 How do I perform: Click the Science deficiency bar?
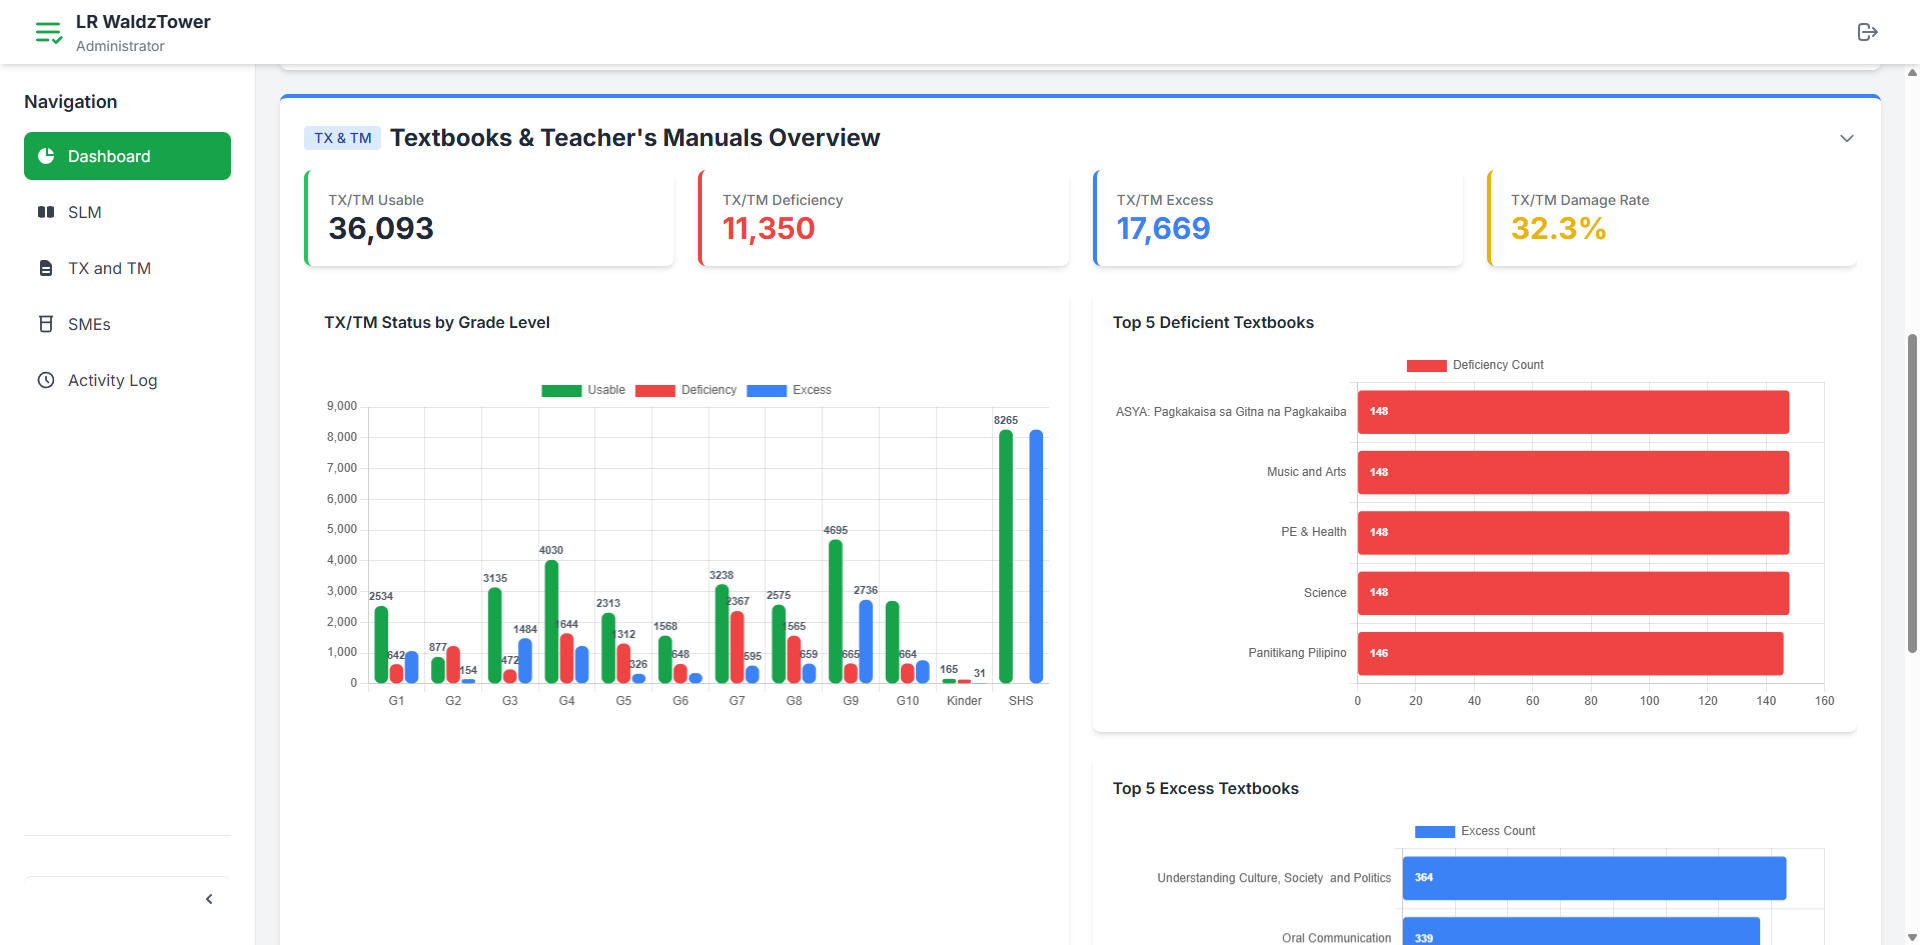tap(1573, 593)
